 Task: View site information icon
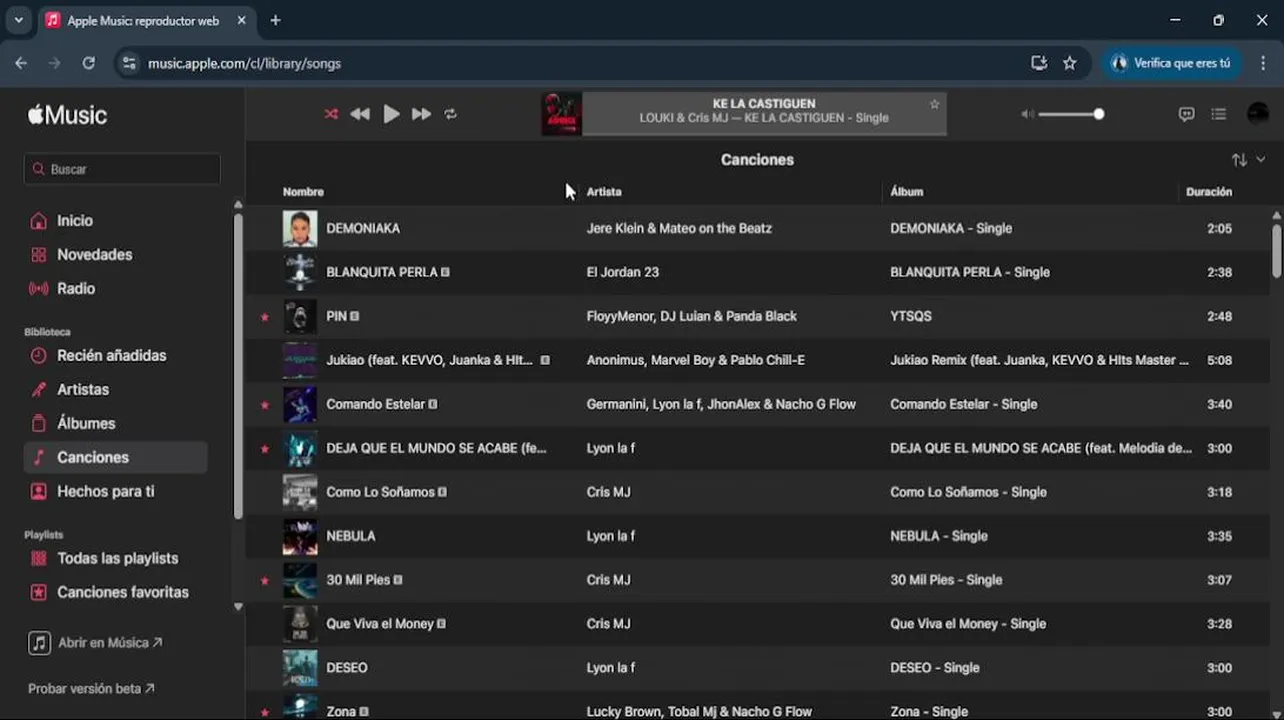click(128, 63)
